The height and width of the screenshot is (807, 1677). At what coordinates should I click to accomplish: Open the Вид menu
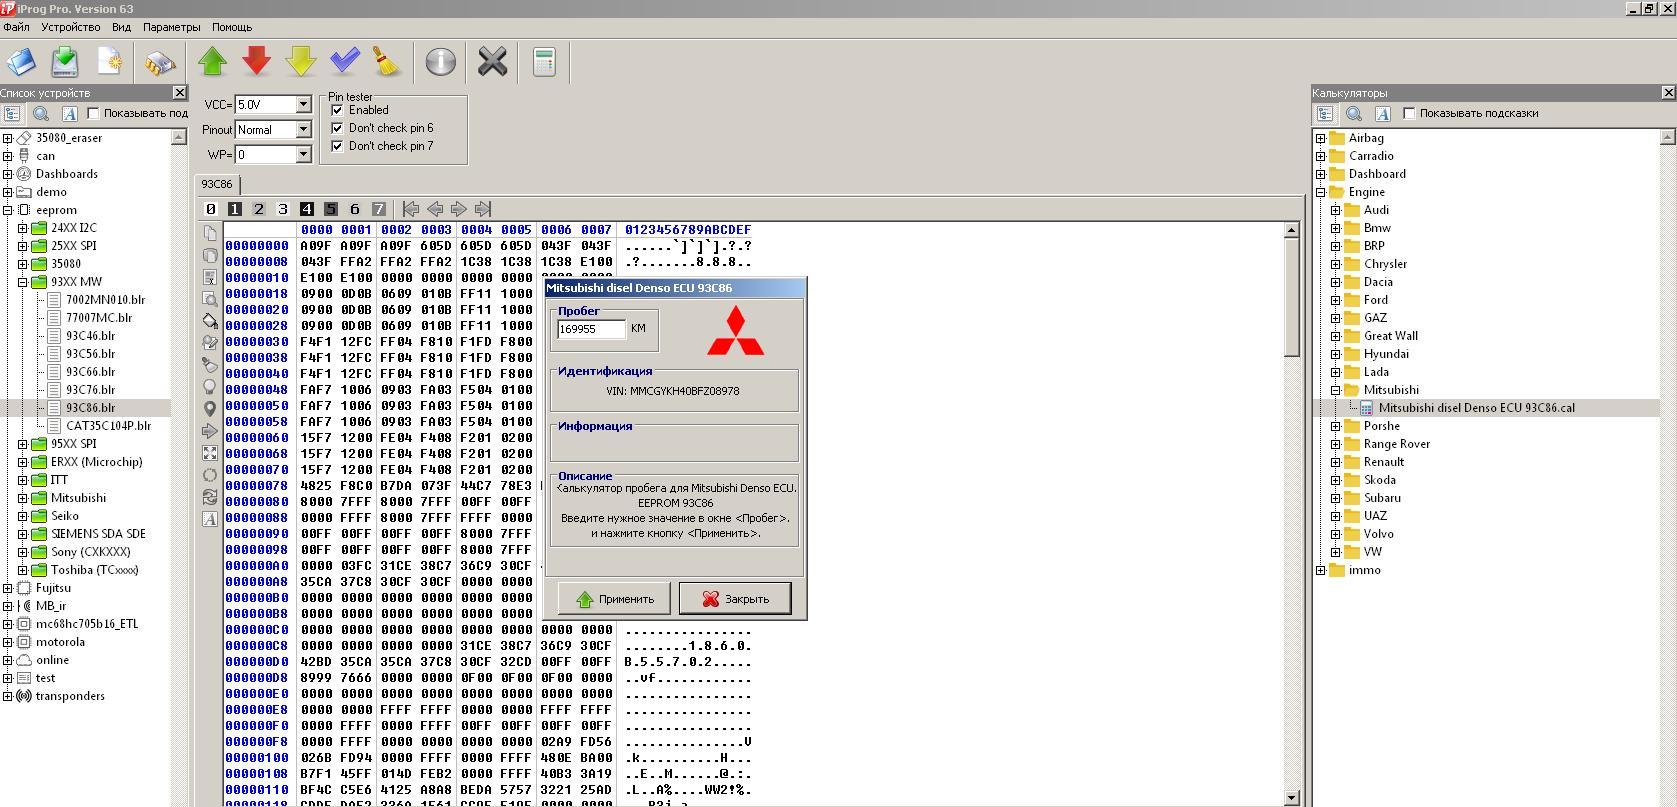click(x=121, y=27)
